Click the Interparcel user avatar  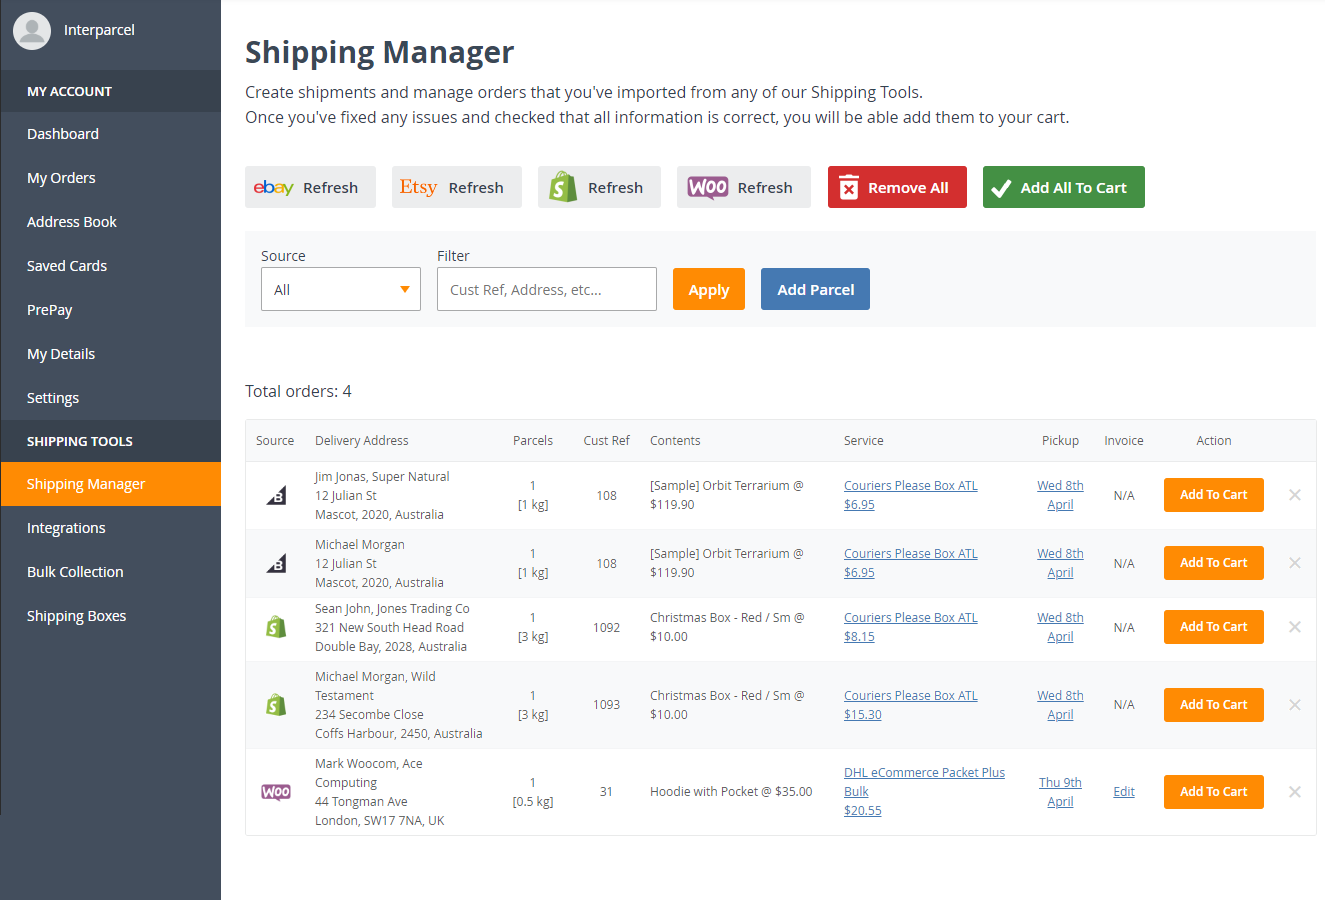(32, 30)
